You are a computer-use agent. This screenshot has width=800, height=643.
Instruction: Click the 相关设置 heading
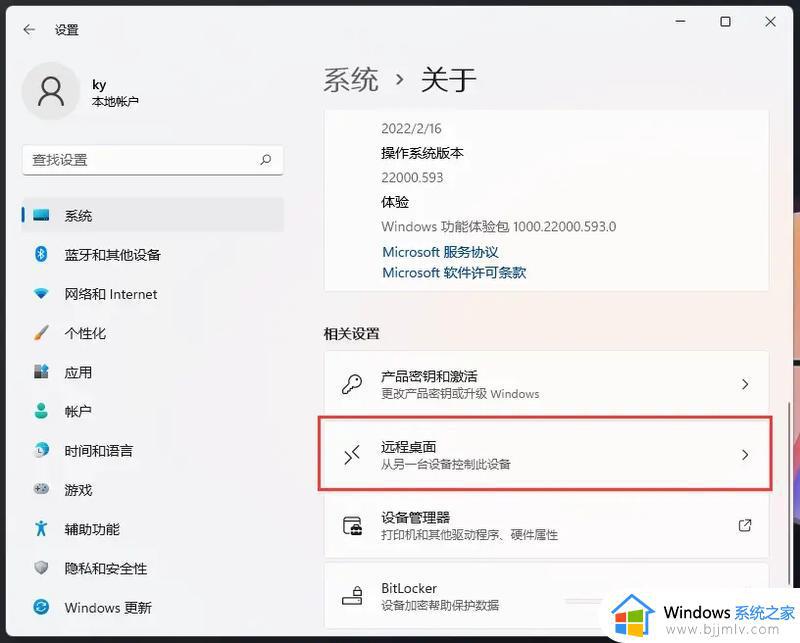pos(352,334)
